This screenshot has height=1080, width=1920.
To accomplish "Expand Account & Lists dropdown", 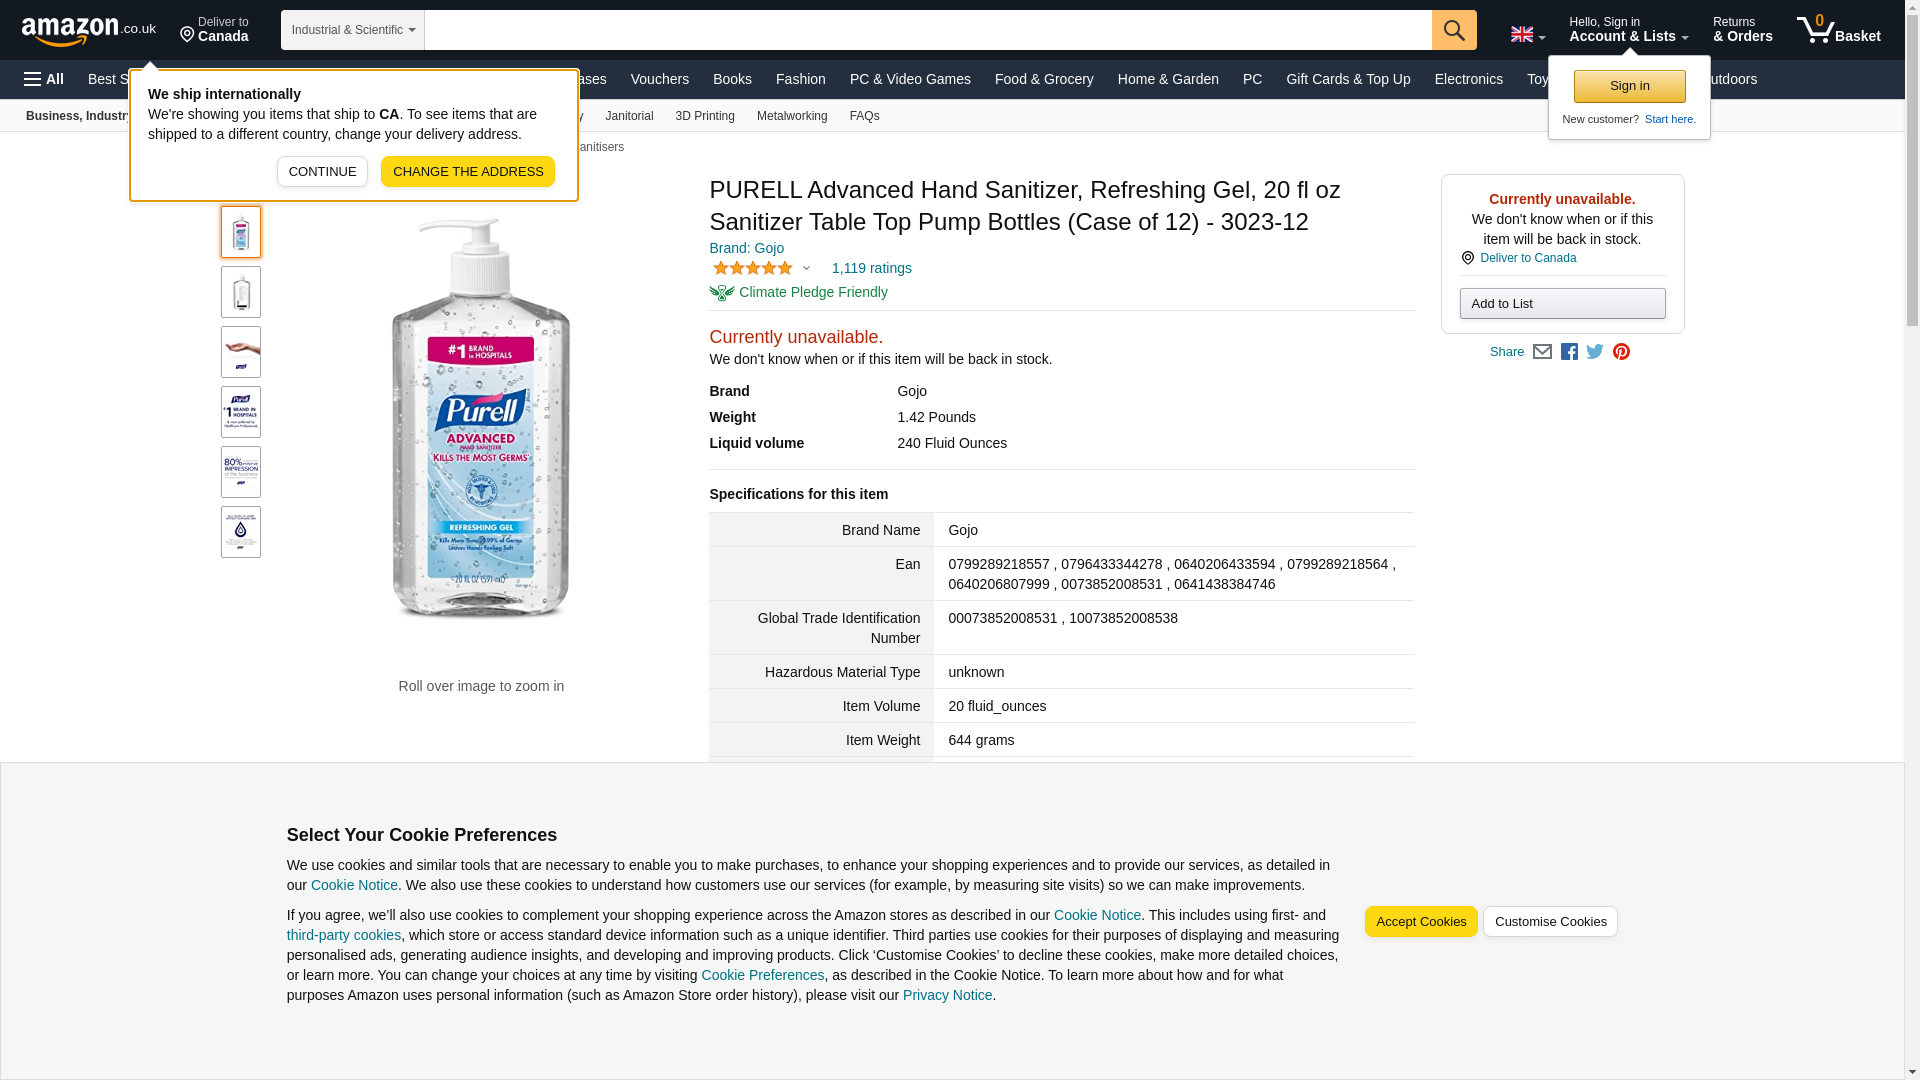I will click(1628, 30).
